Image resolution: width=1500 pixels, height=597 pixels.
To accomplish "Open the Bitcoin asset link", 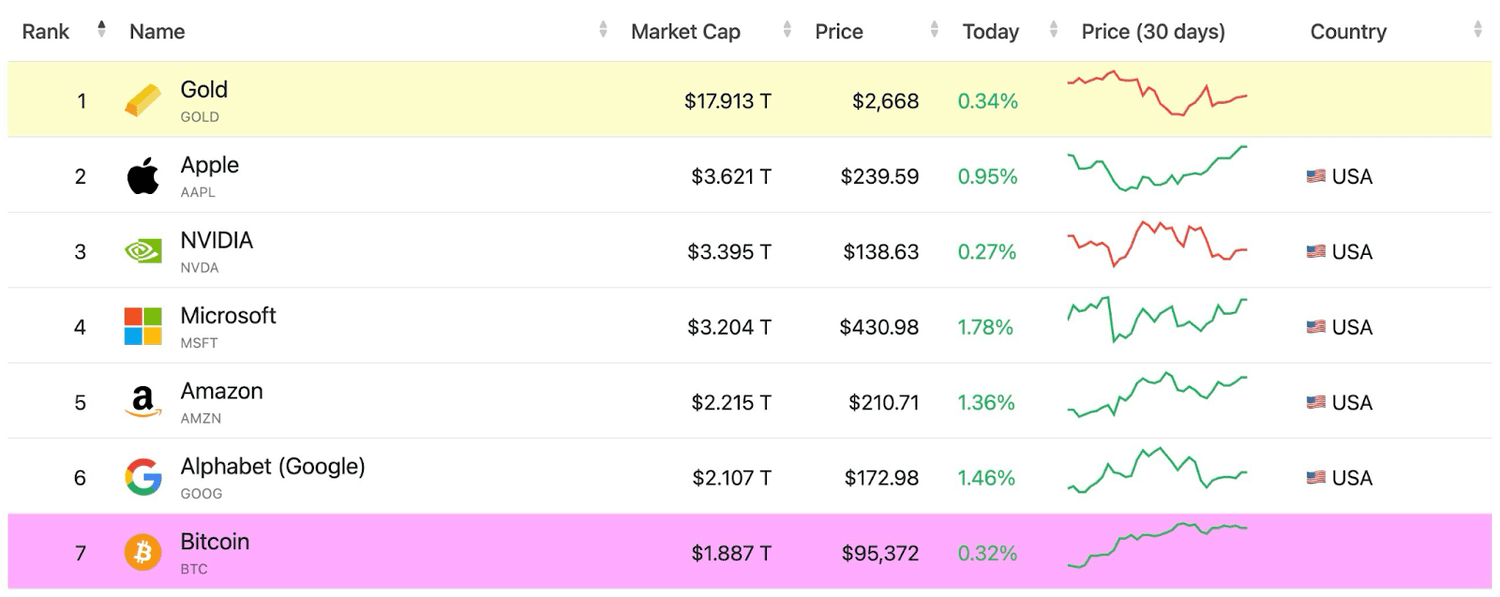I will (x=214, y=541).
